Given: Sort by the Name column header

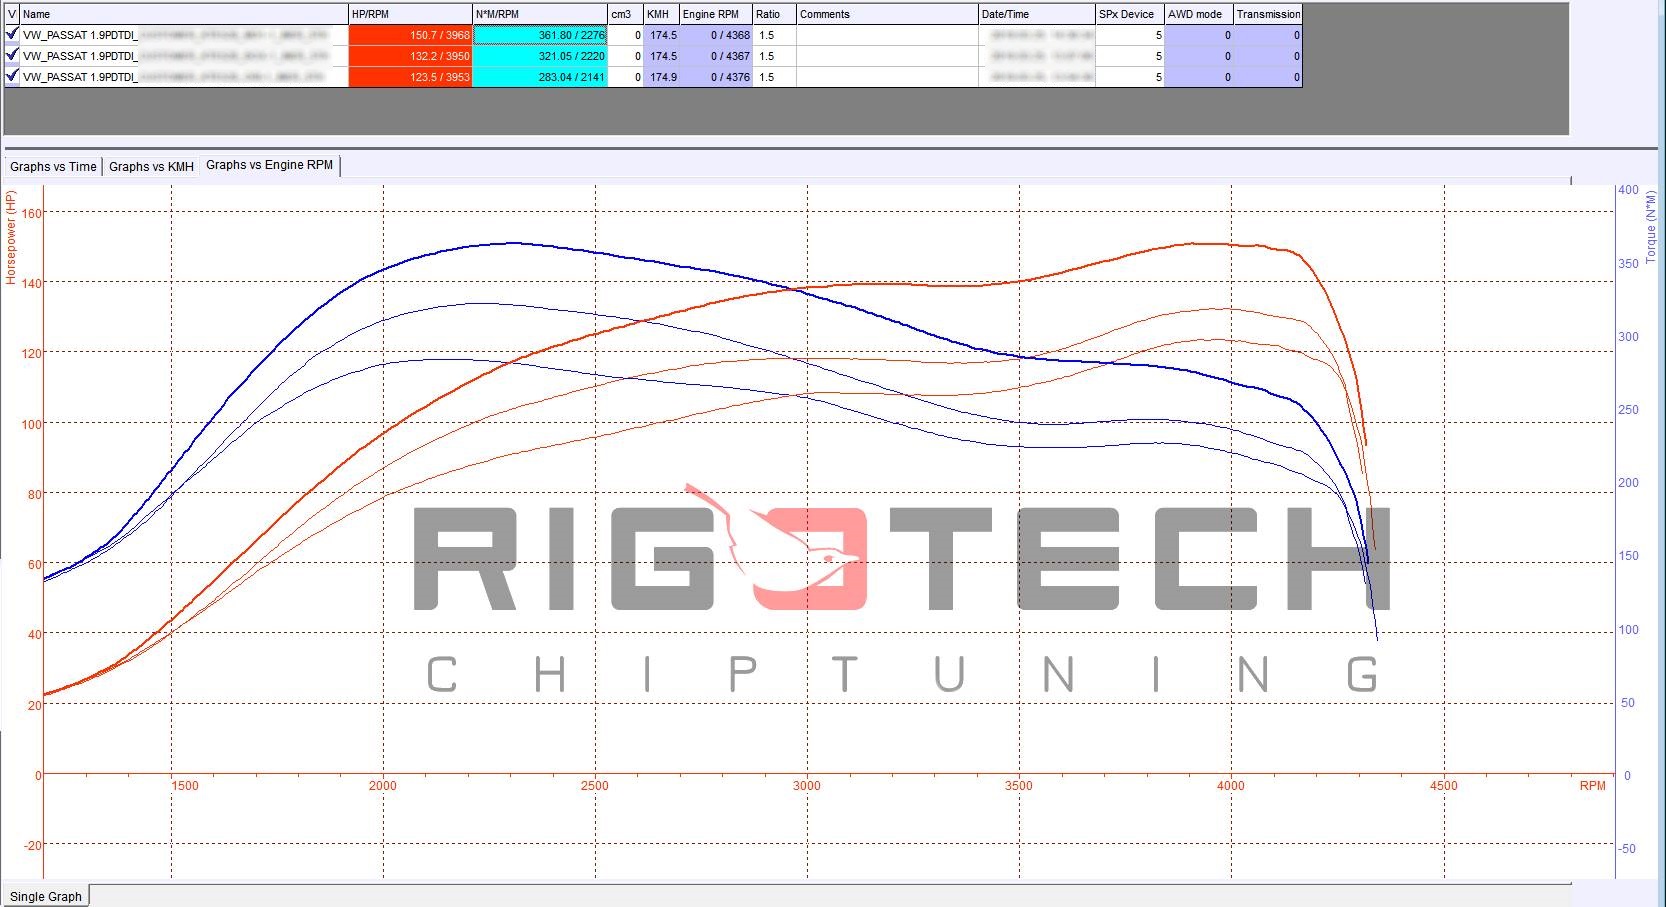Looking at the screenshot, I should tap(184, 14).
